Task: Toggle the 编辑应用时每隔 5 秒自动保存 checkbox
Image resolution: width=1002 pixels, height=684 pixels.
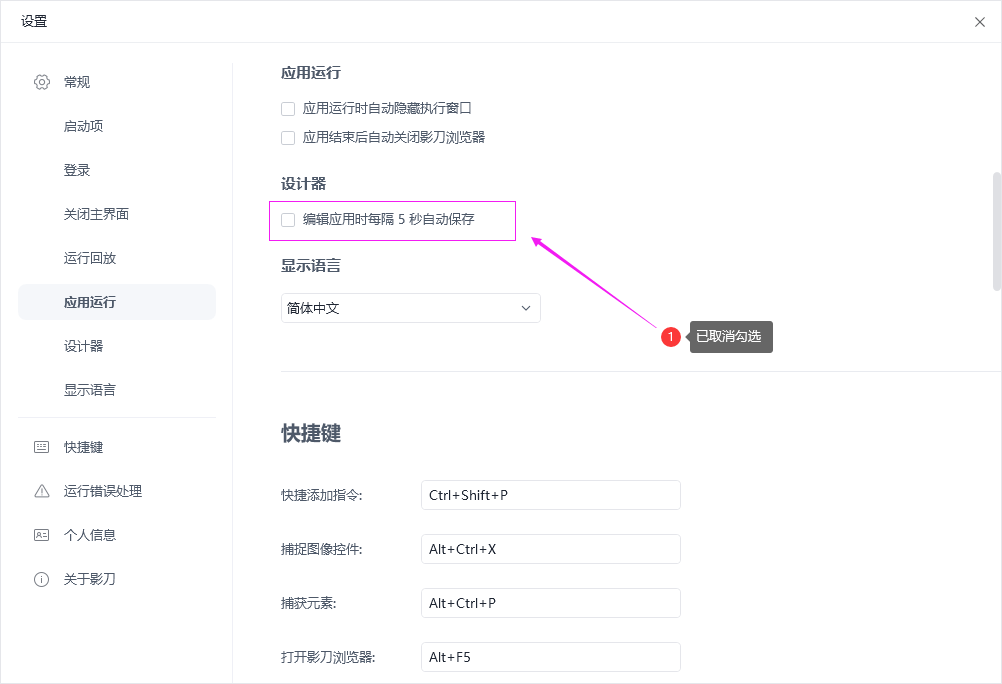Action: click(x=288, y=220)
